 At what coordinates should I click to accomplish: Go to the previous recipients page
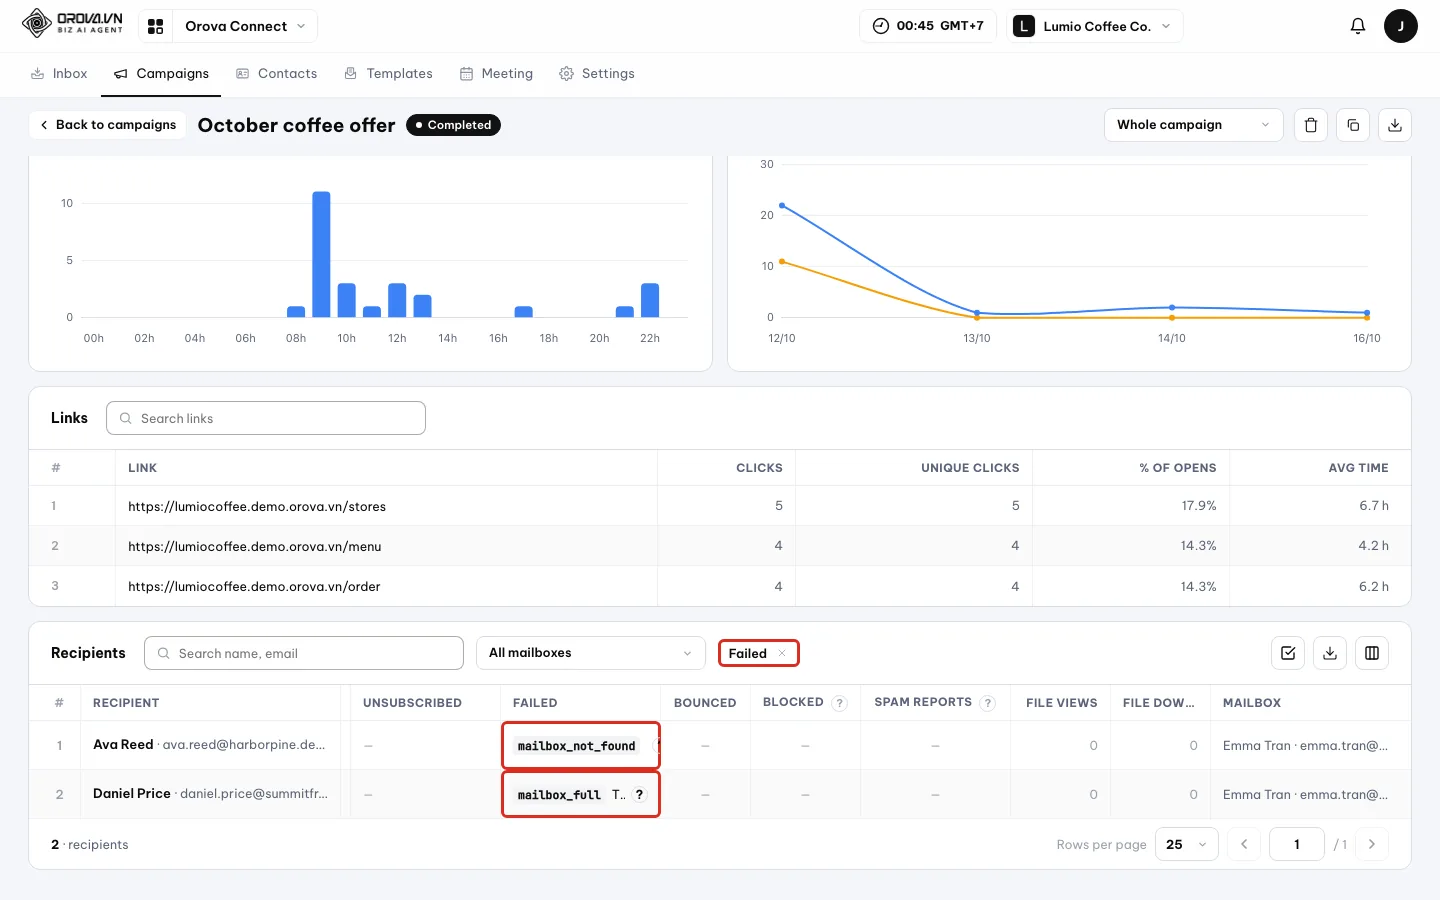pyautogui.click(x=1244, y=844)
